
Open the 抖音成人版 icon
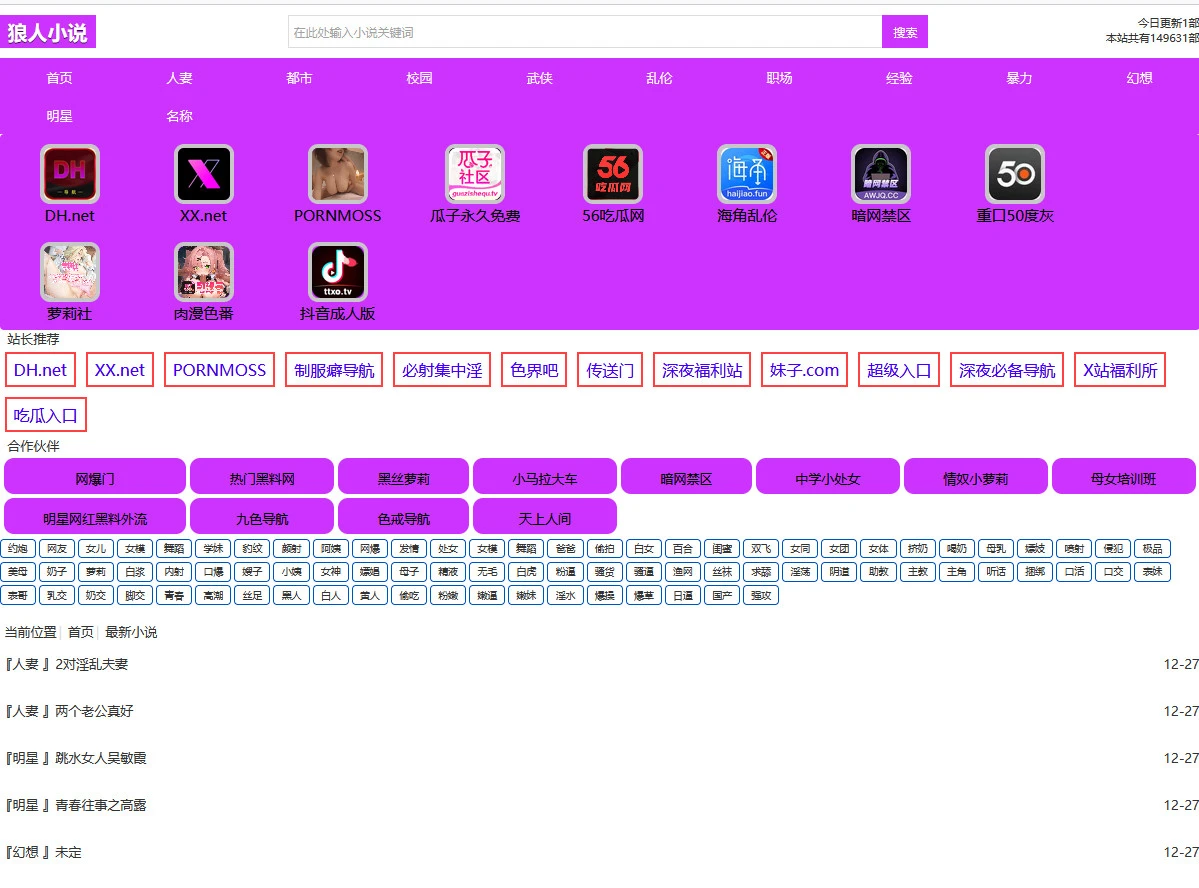click(338, 272)
